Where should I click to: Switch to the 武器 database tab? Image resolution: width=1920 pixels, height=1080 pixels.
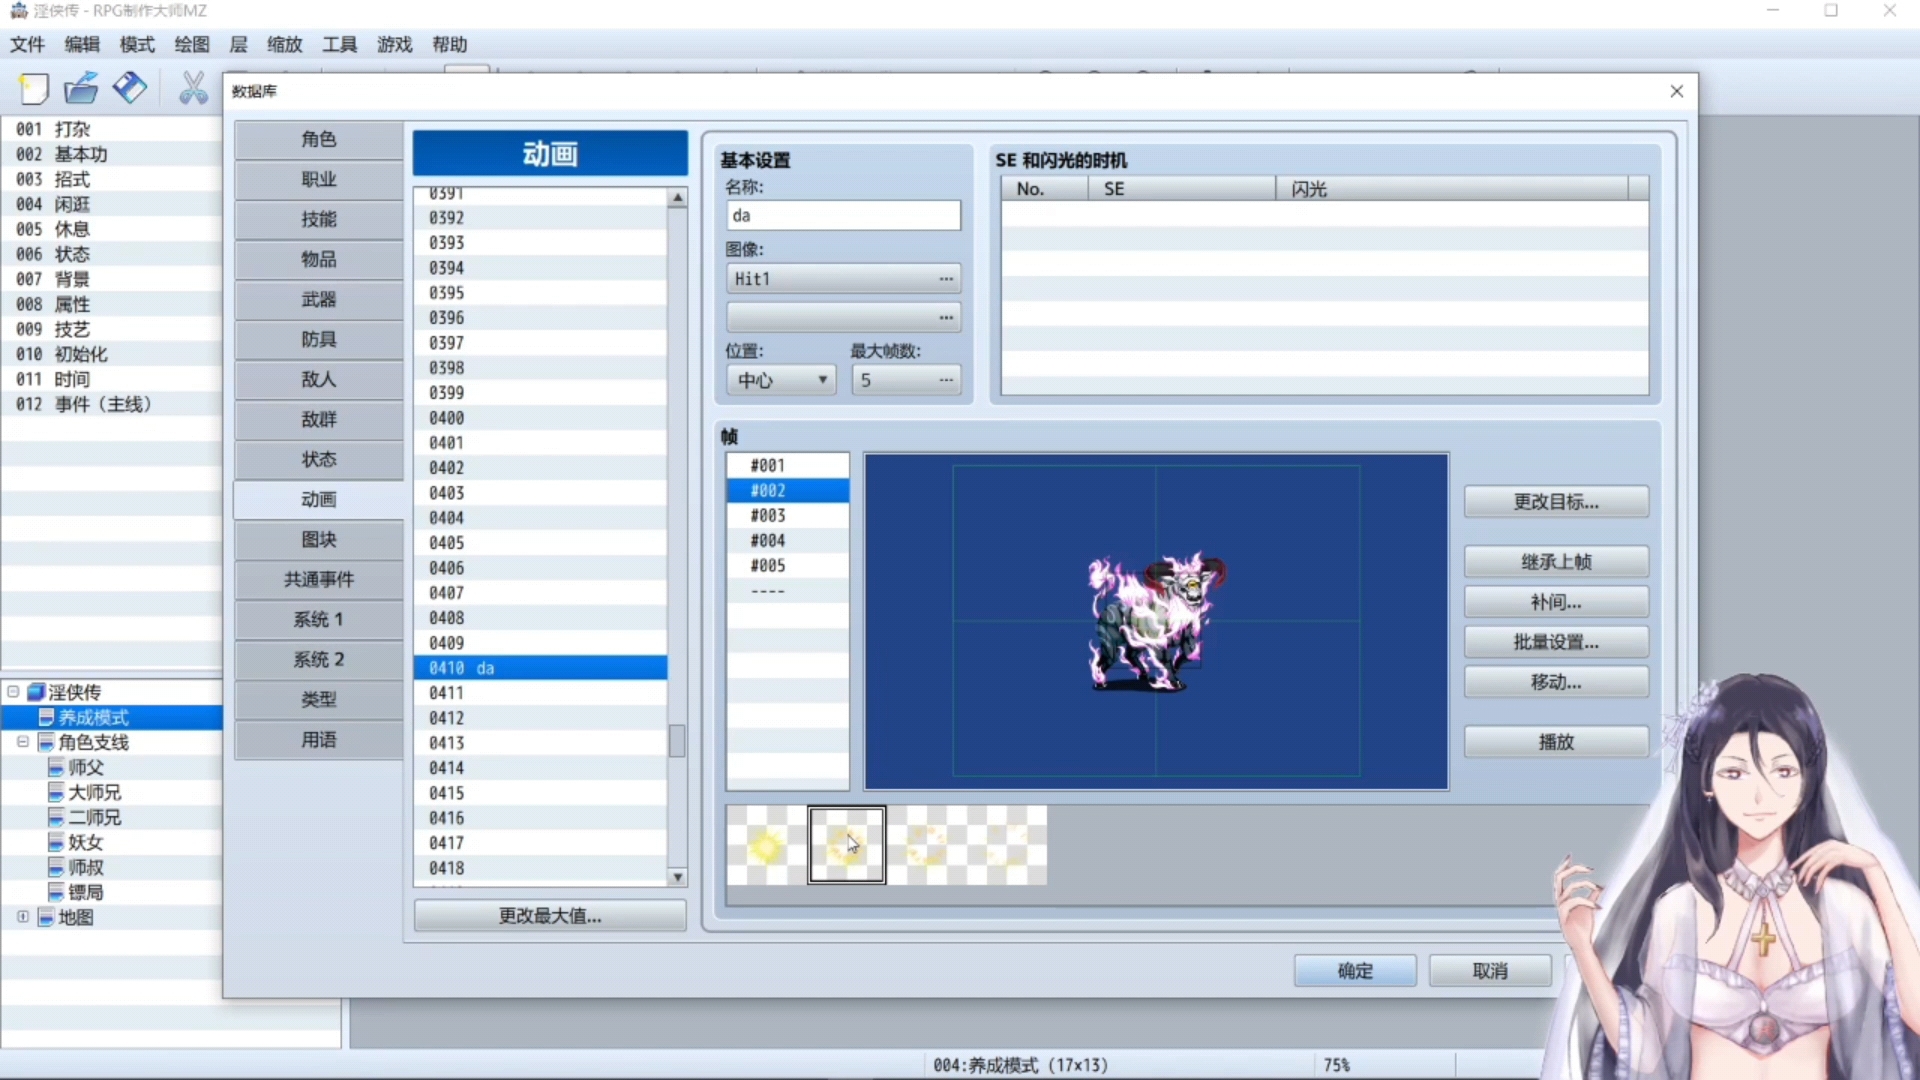(319, 299)
